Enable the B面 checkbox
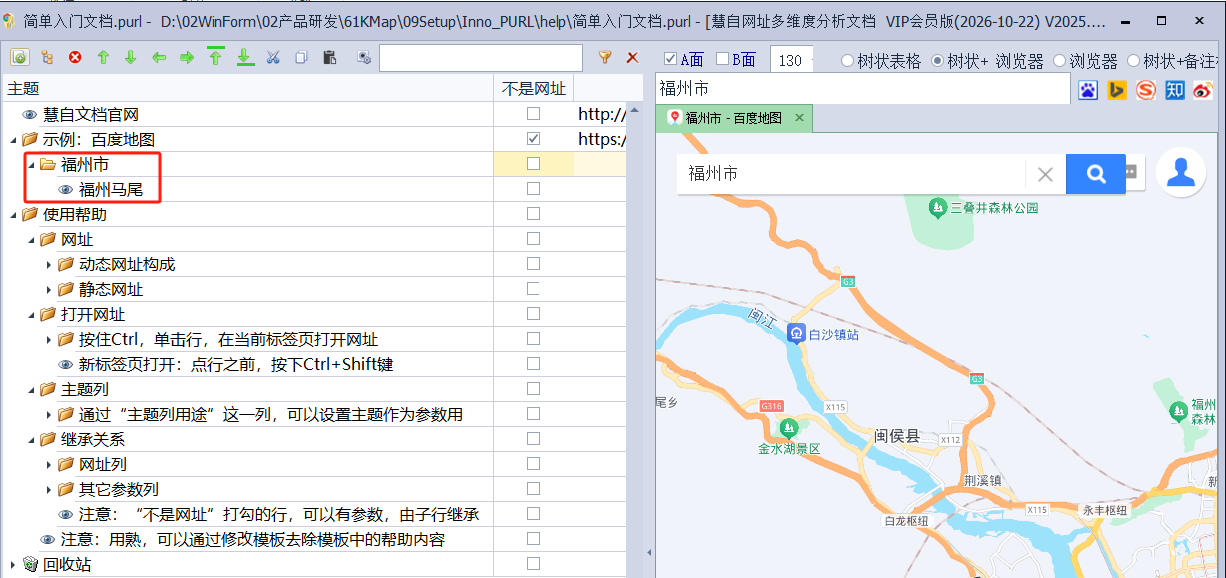Image resolution: width=1226 pixels, height=578 pixels. [722, 59]
